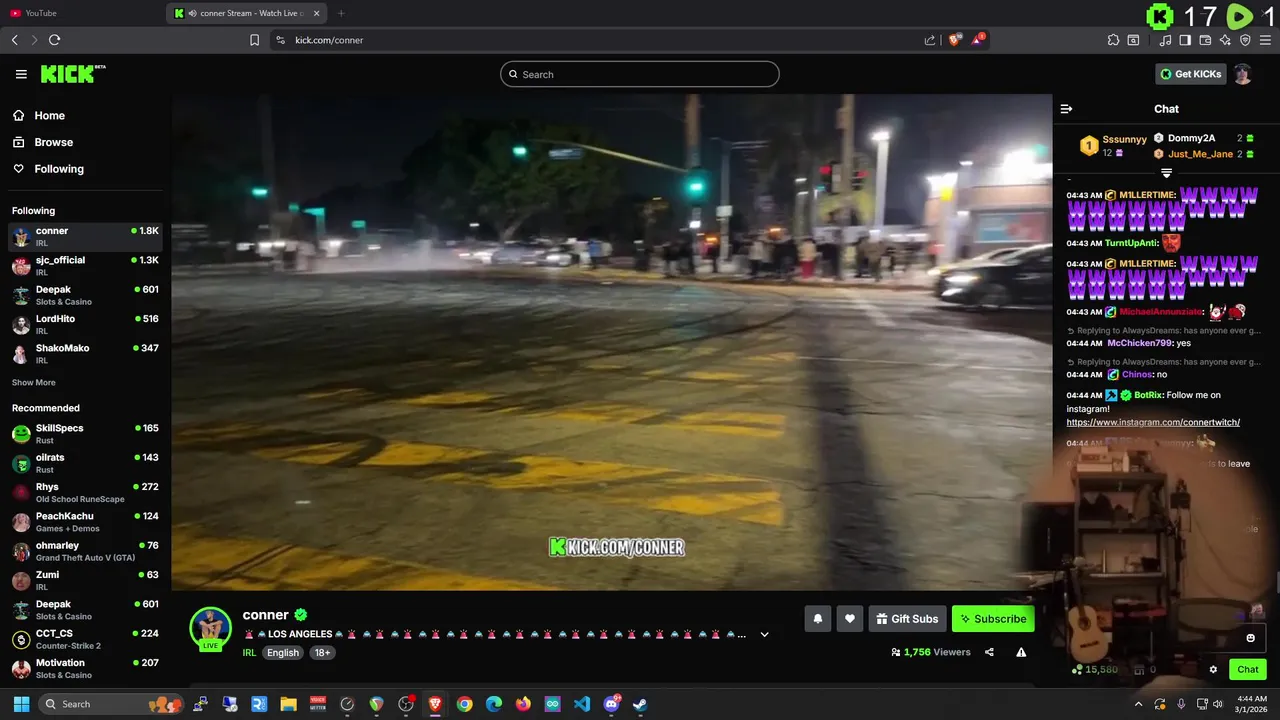Close the conner Stream tab
1280x720 pixels.
(x=317, y=13)
